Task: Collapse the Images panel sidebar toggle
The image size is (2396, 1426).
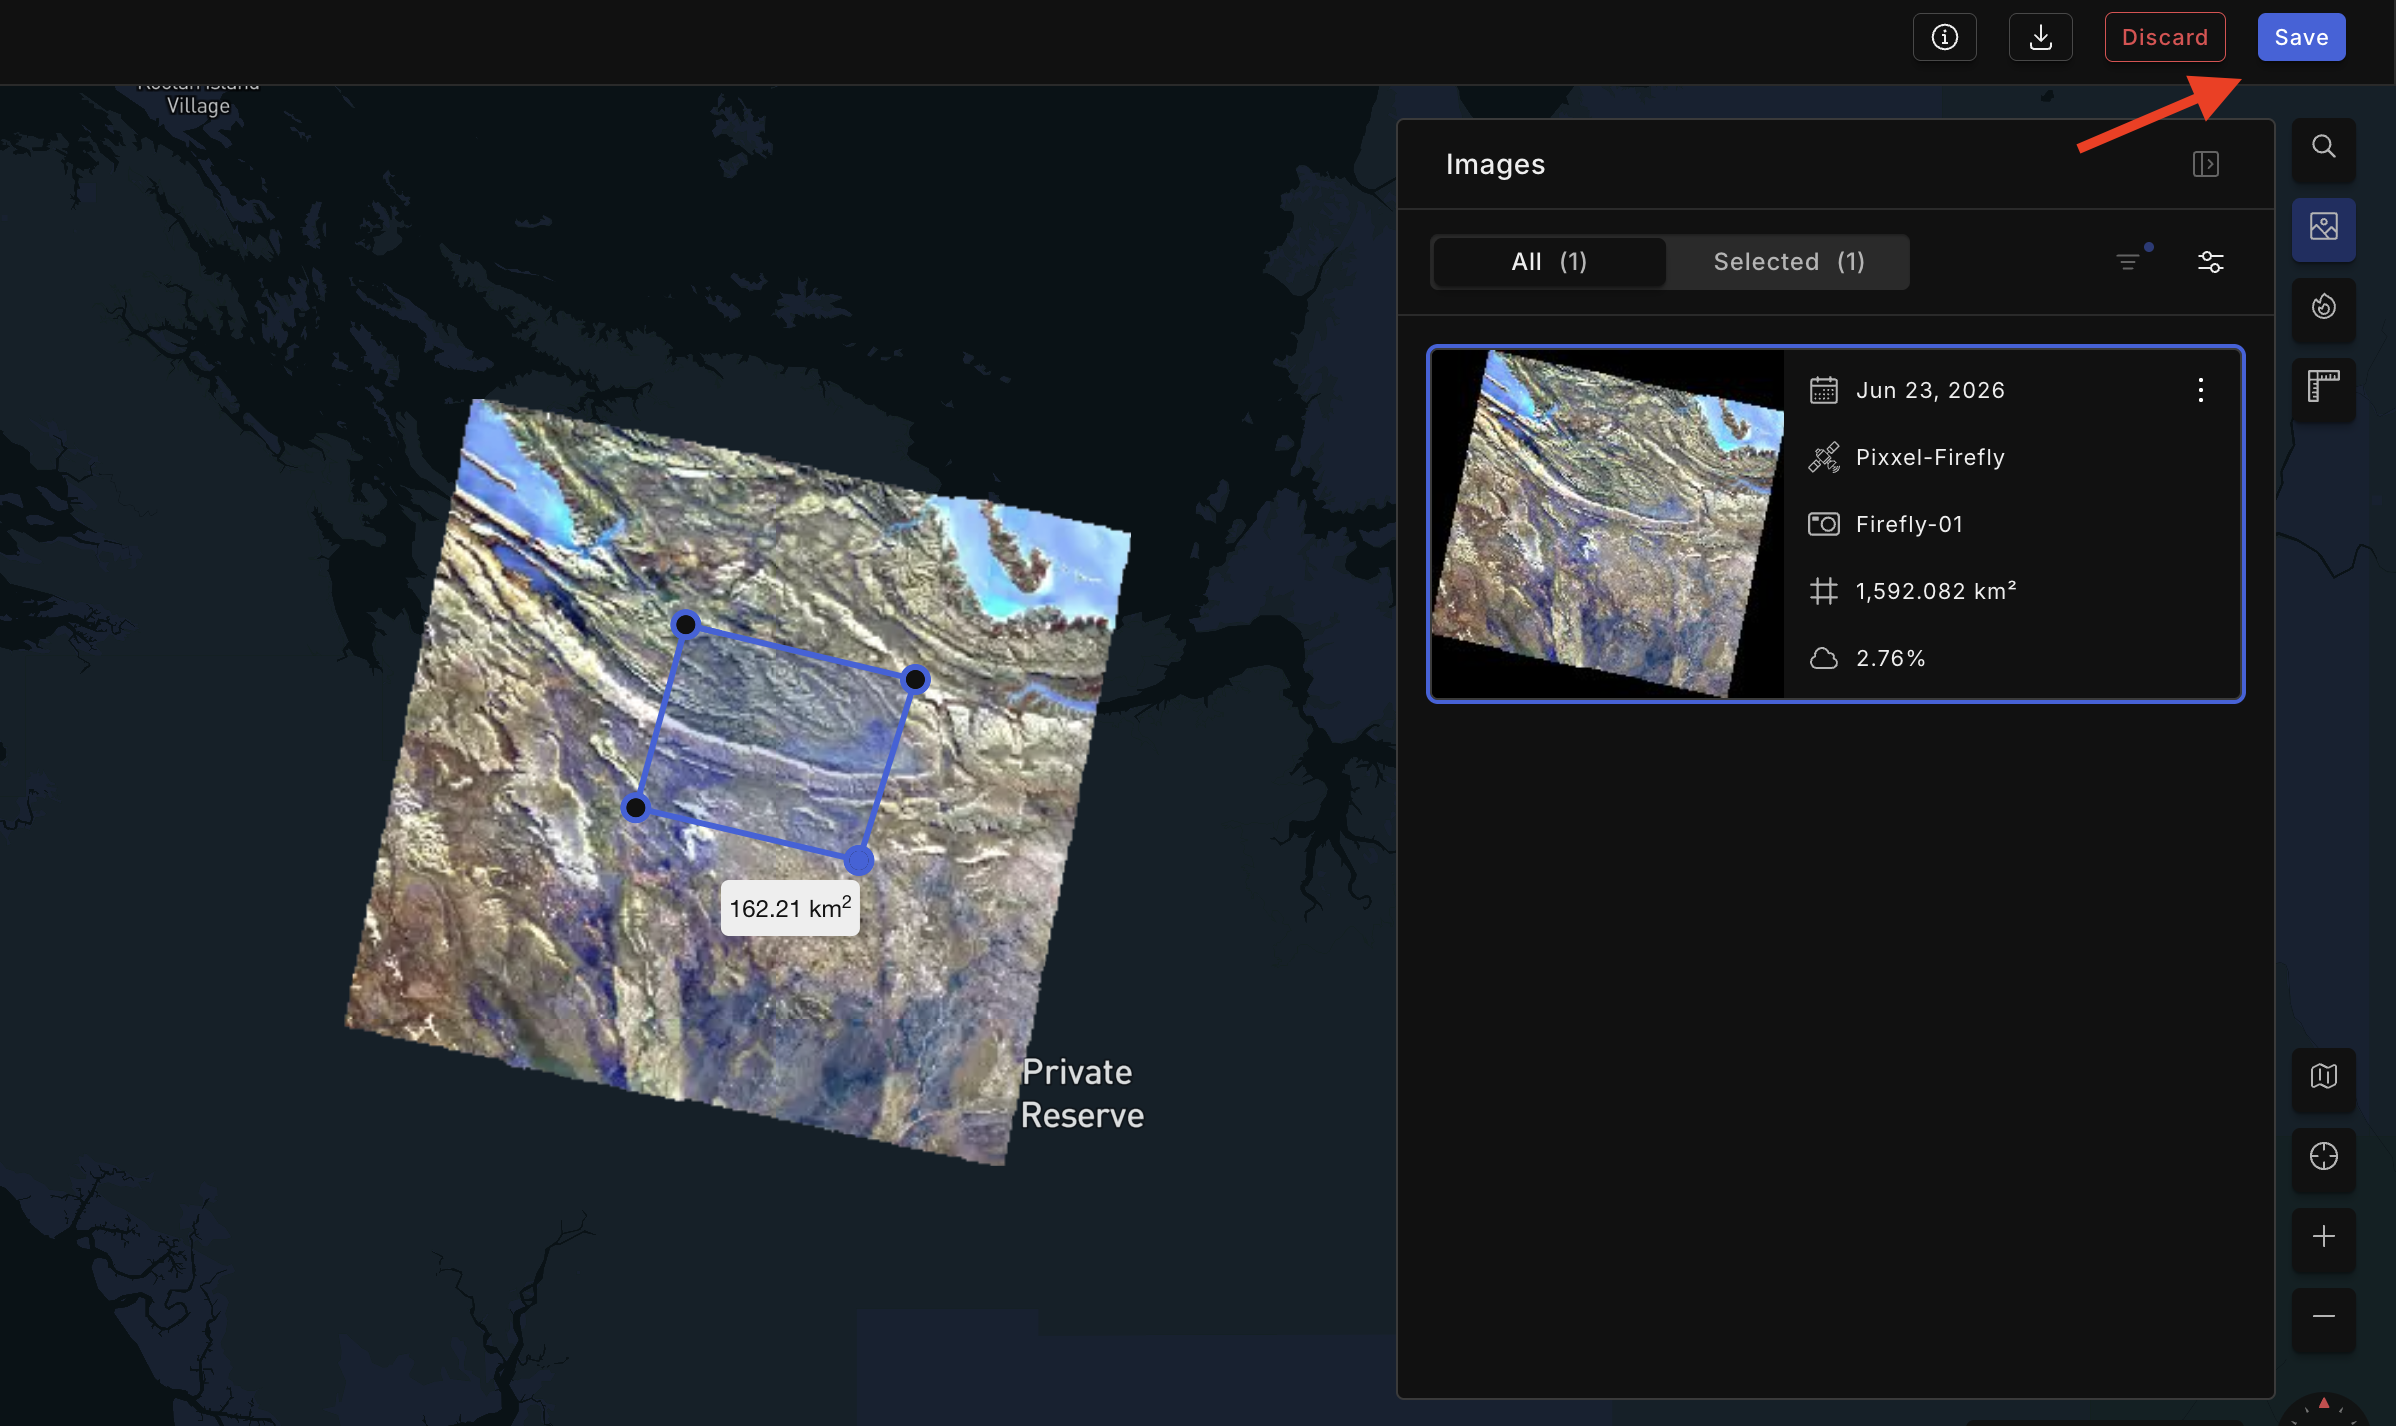Action: (2205, 164)
